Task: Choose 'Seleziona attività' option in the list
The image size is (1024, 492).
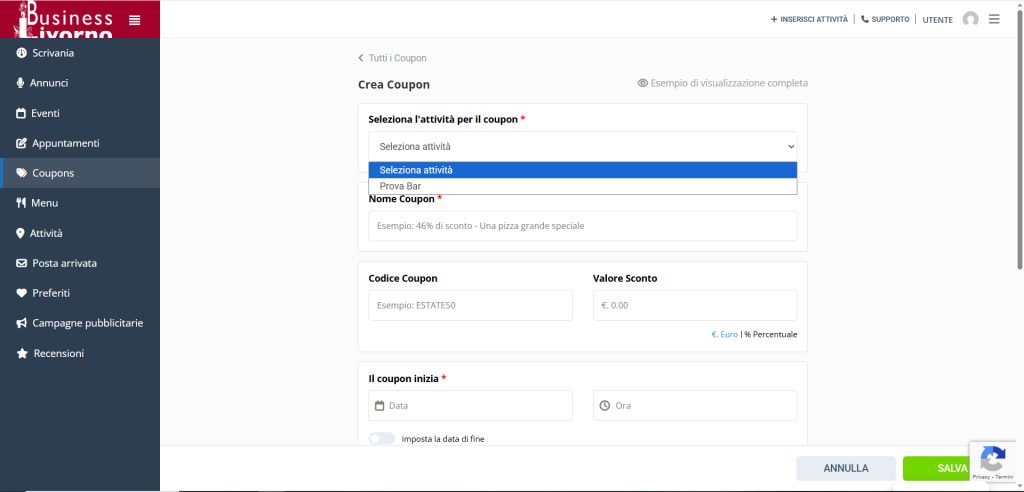Action: [x=416, y=170]
